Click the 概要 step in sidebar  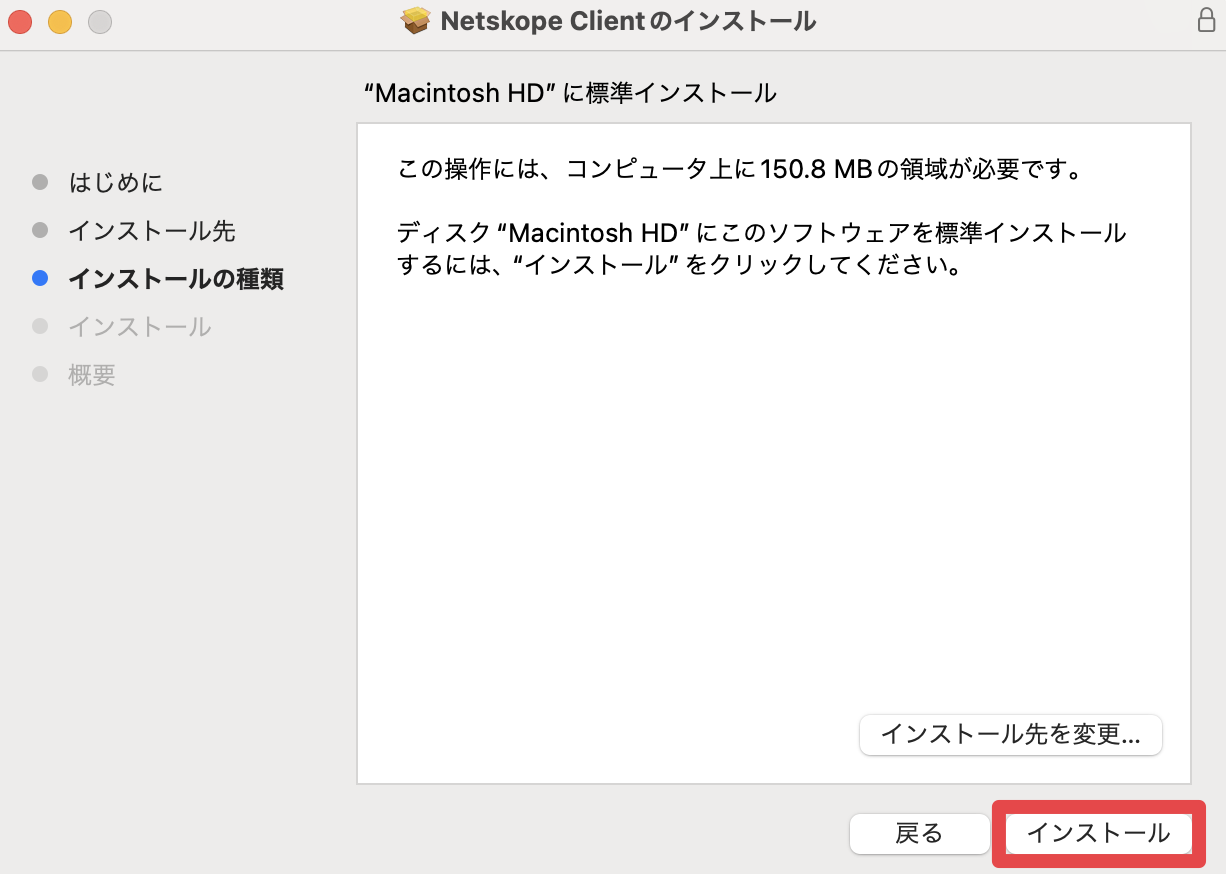pos(92,375)
